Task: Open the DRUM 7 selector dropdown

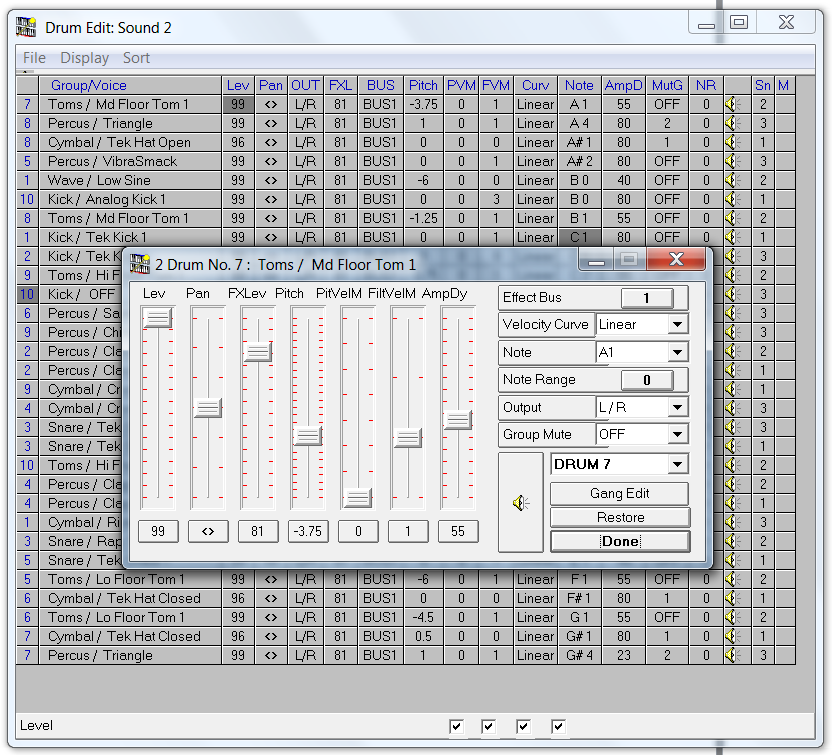Action: [x=678, y=464]
